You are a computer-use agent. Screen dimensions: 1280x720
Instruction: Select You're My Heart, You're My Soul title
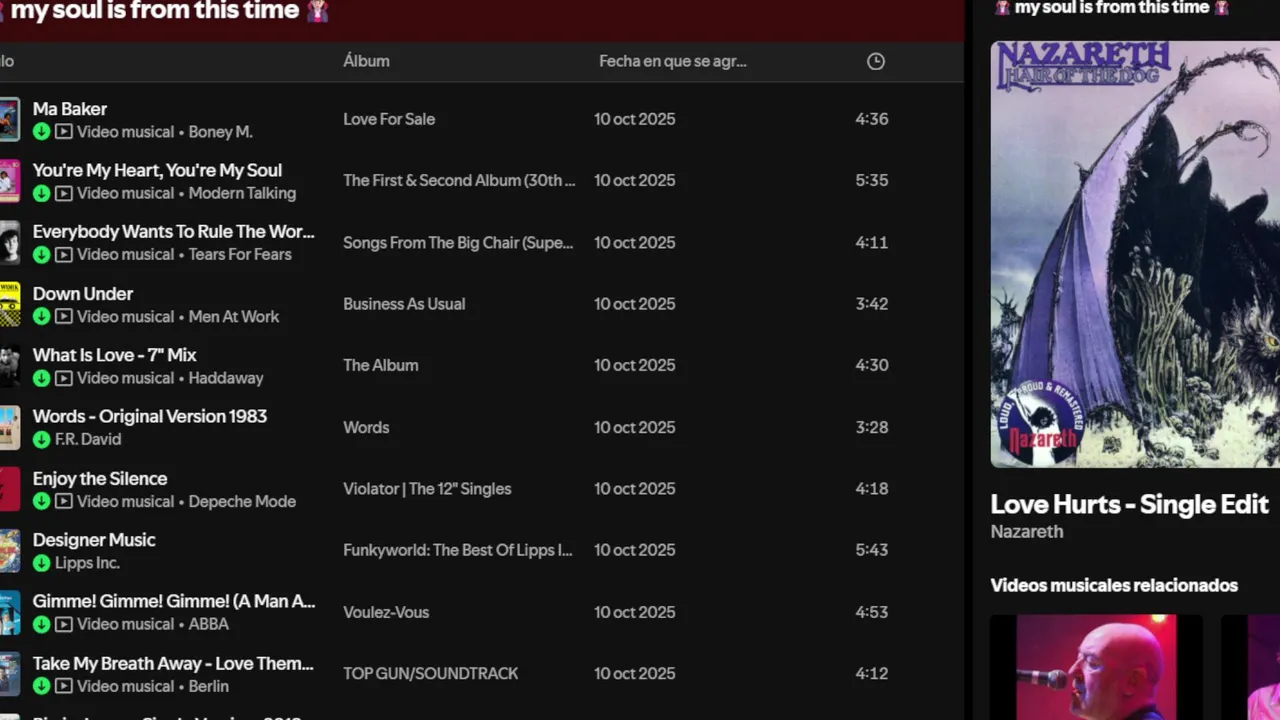coord(157,170)
